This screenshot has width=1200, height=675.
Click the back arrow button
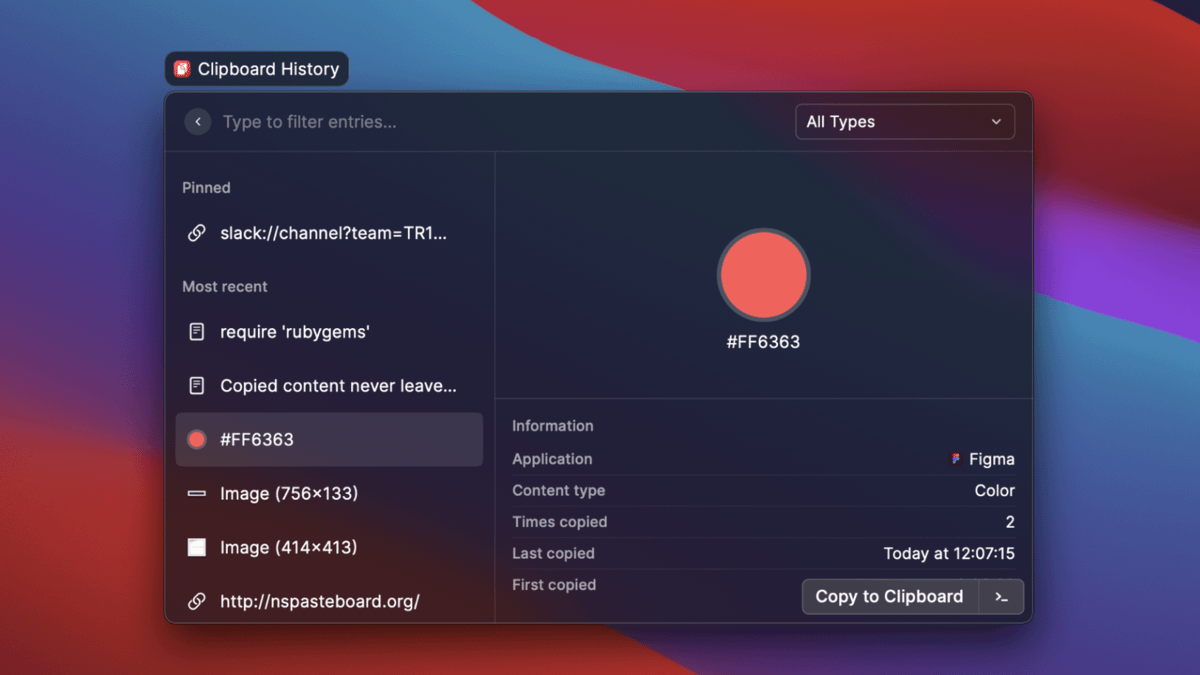click(x=198, y=122)
